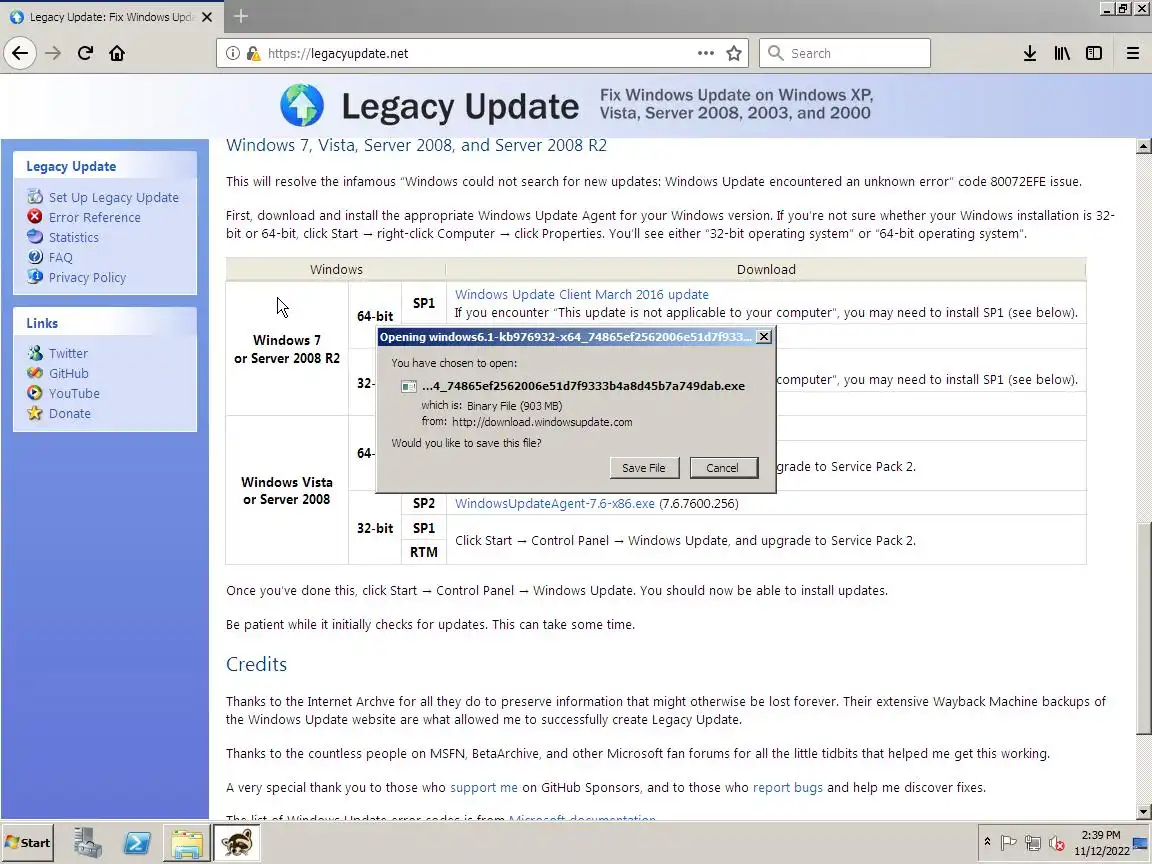
Task: Click the padlock connection security icon
Action: tap(253, 53)
